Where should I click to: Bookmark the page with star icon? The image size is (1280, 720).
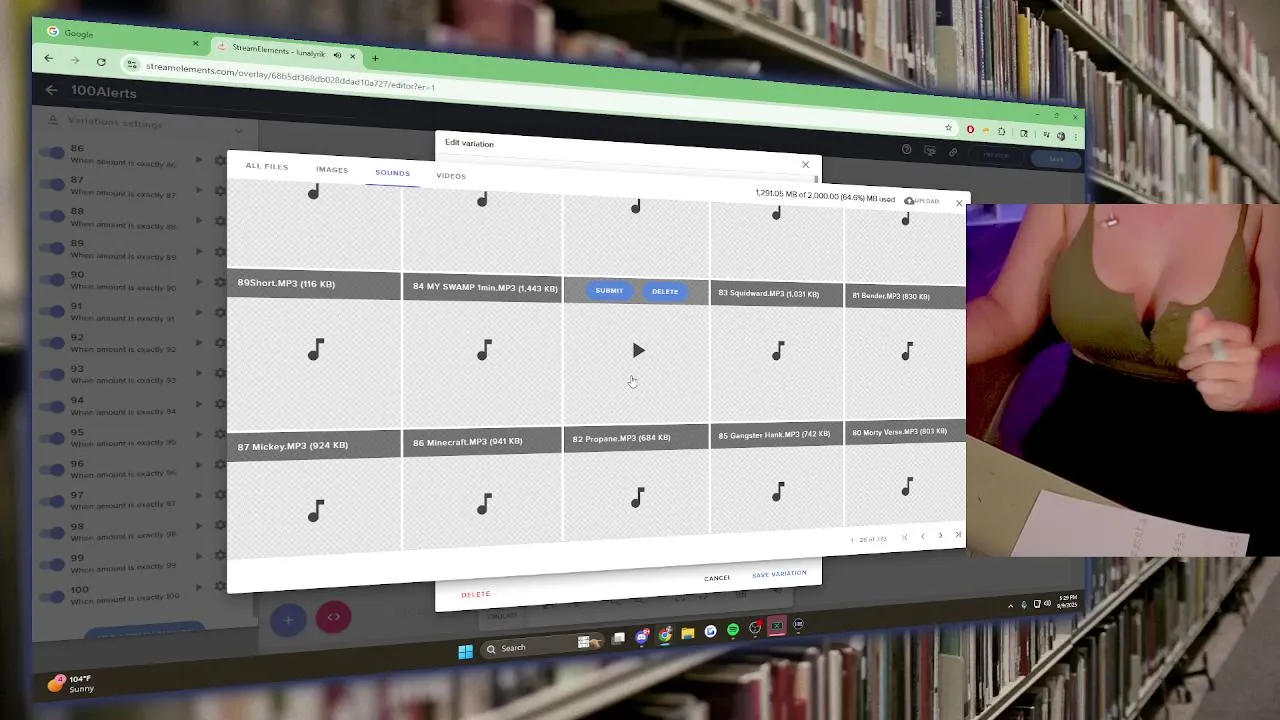(x=949, y=128)
